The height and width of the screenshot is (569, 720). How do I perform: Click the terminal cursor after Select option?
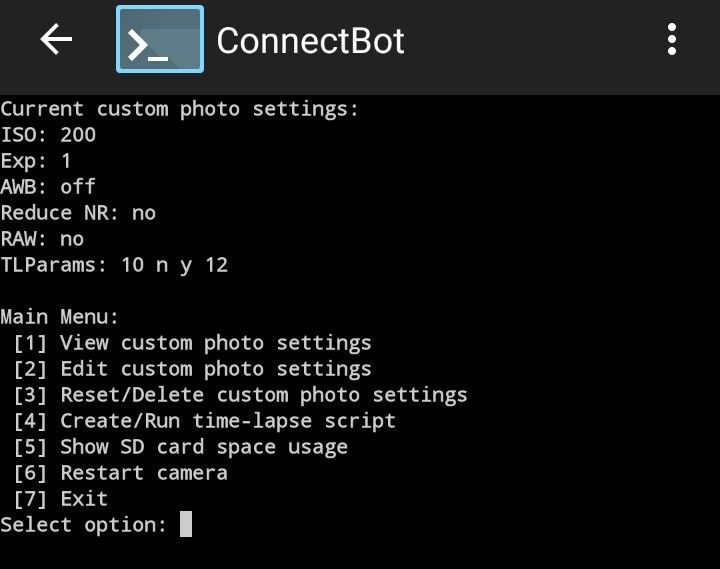(186, 525)
